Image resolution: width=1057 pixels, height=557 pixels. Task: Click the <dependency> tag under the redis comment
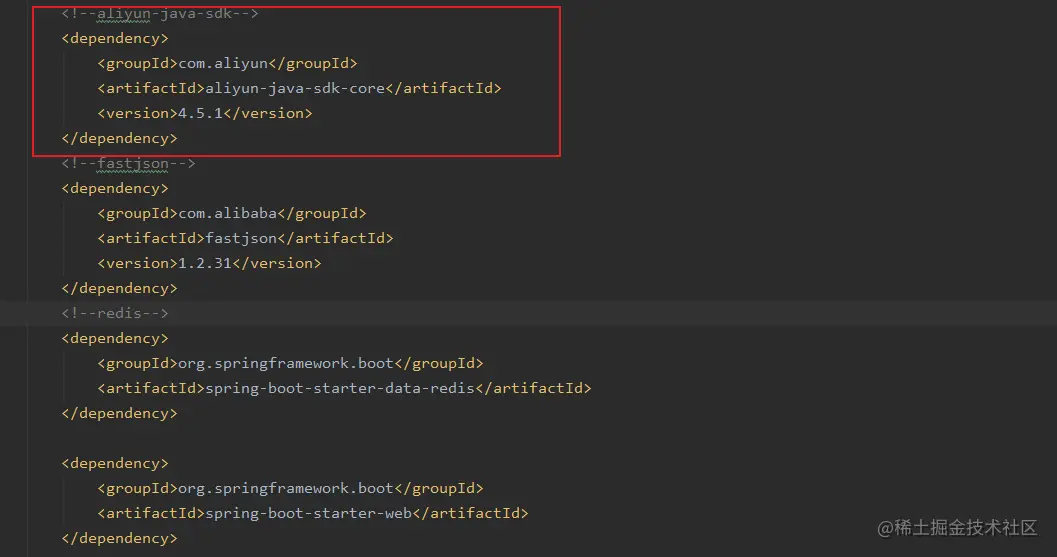tap(115, 339)
